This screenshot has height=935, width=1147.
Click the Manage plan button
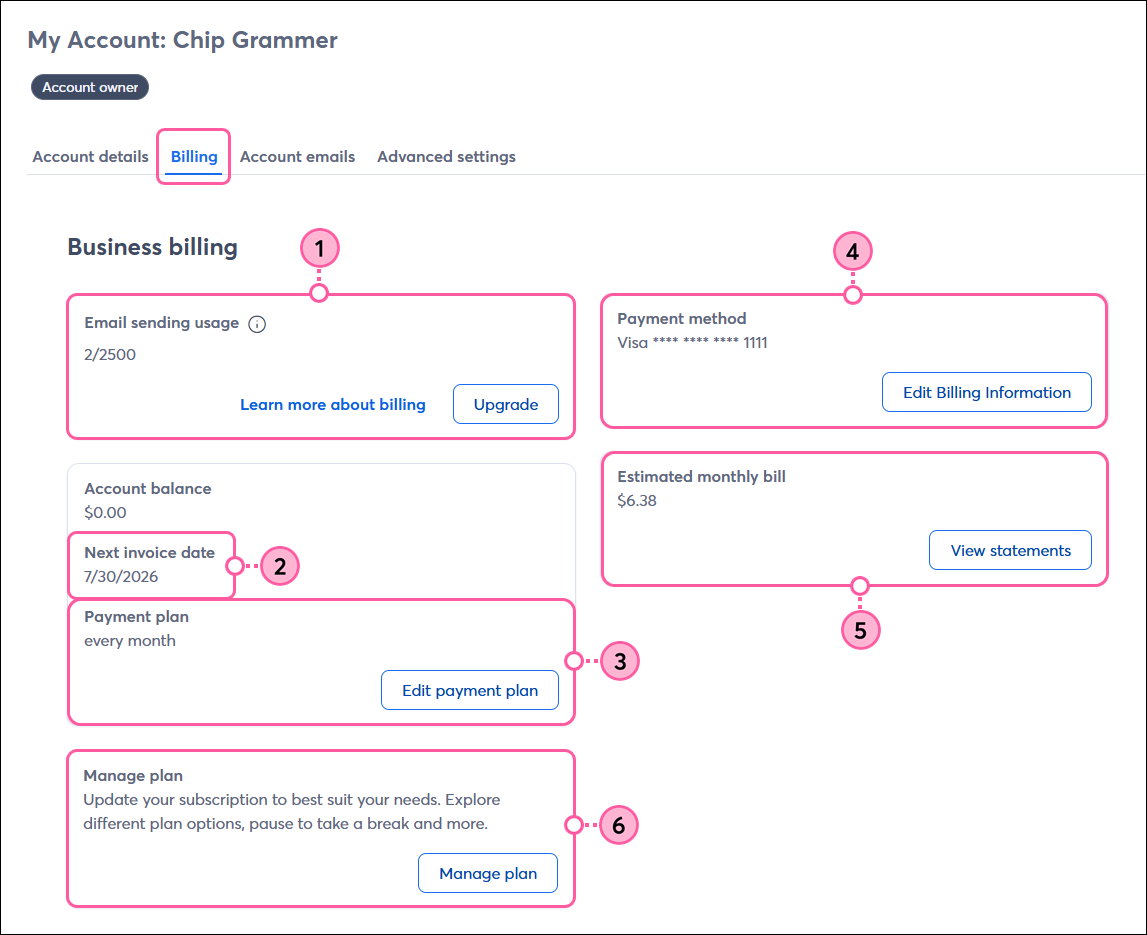488,873
